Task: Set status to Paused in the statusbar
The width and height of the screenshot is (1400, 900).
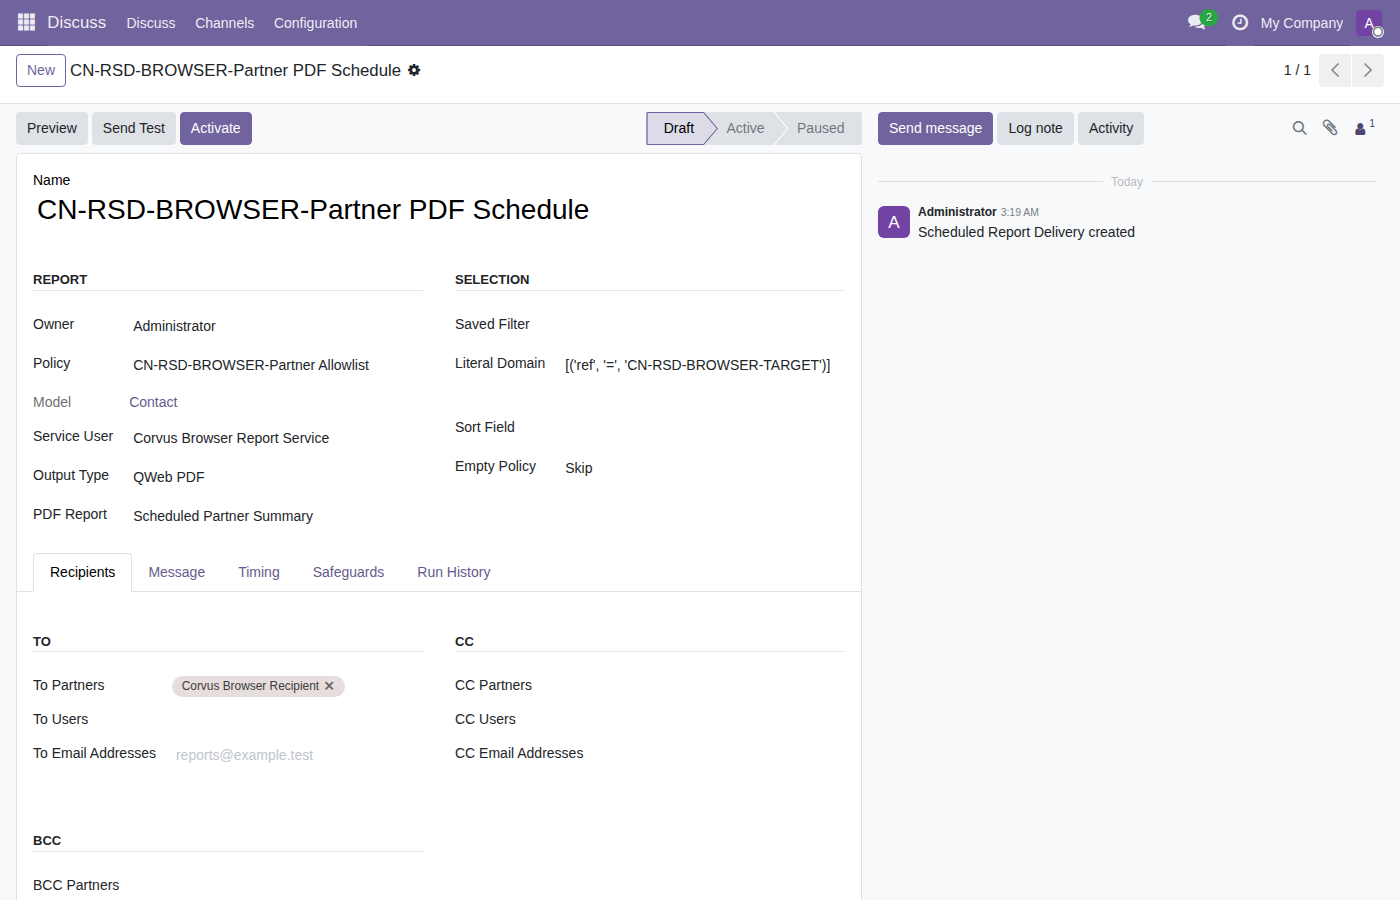Action: coord(820,128)
